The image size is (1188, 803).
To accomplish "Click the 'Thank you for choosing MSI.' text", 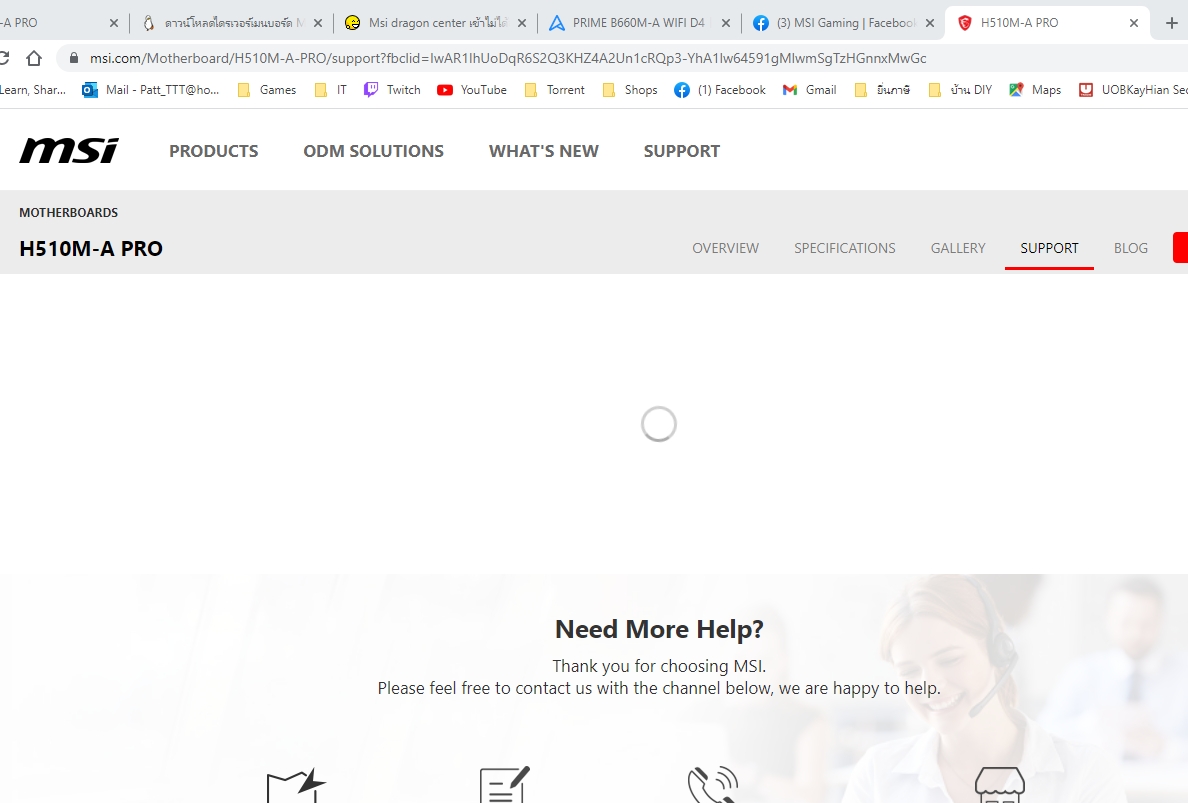I will [x=659, y=666].
